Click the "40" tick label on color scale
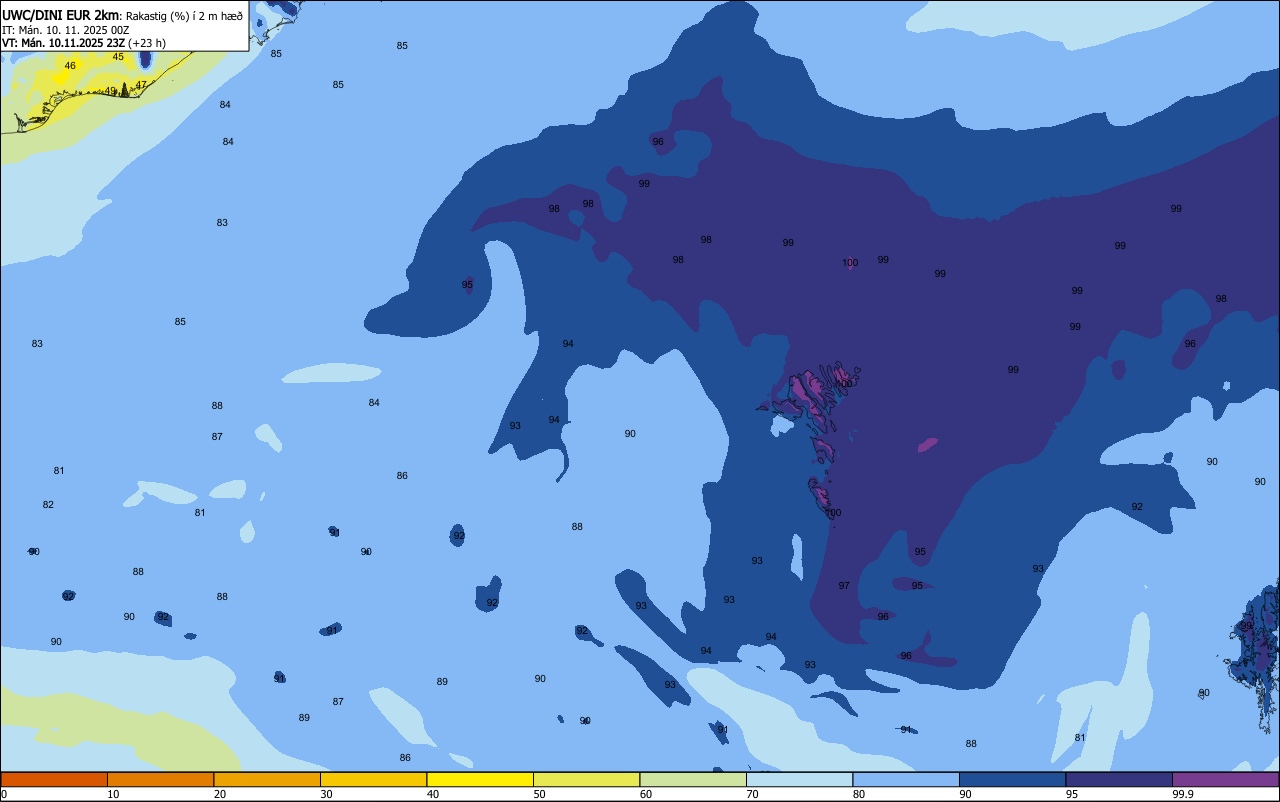This screenshot has width=1280, height=802. (433, 794)
